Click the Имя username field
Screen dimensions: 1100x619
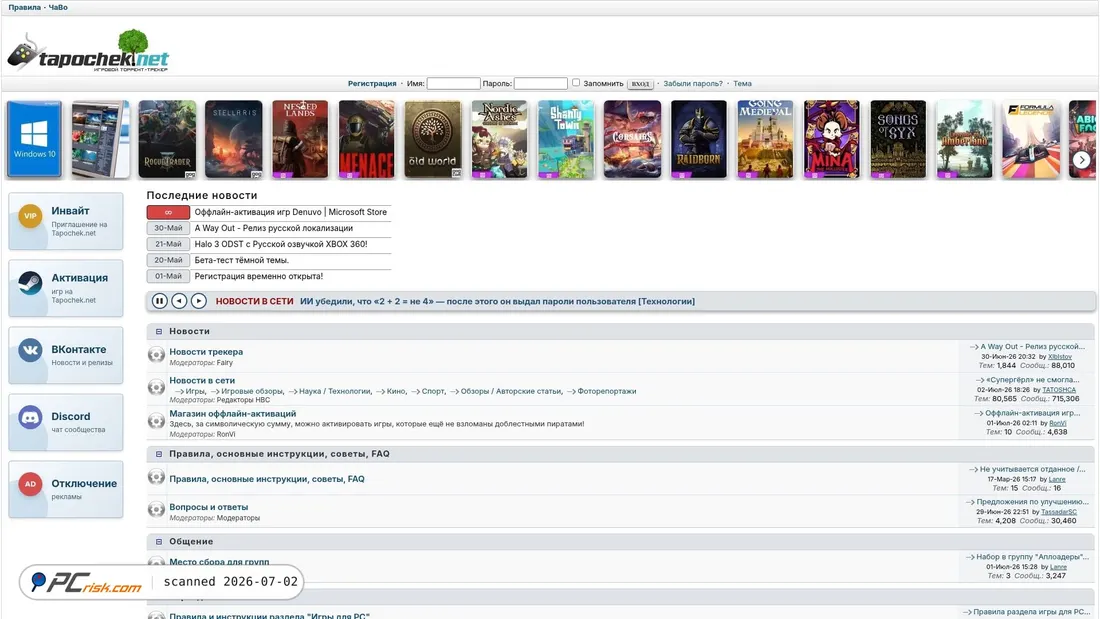453,84
